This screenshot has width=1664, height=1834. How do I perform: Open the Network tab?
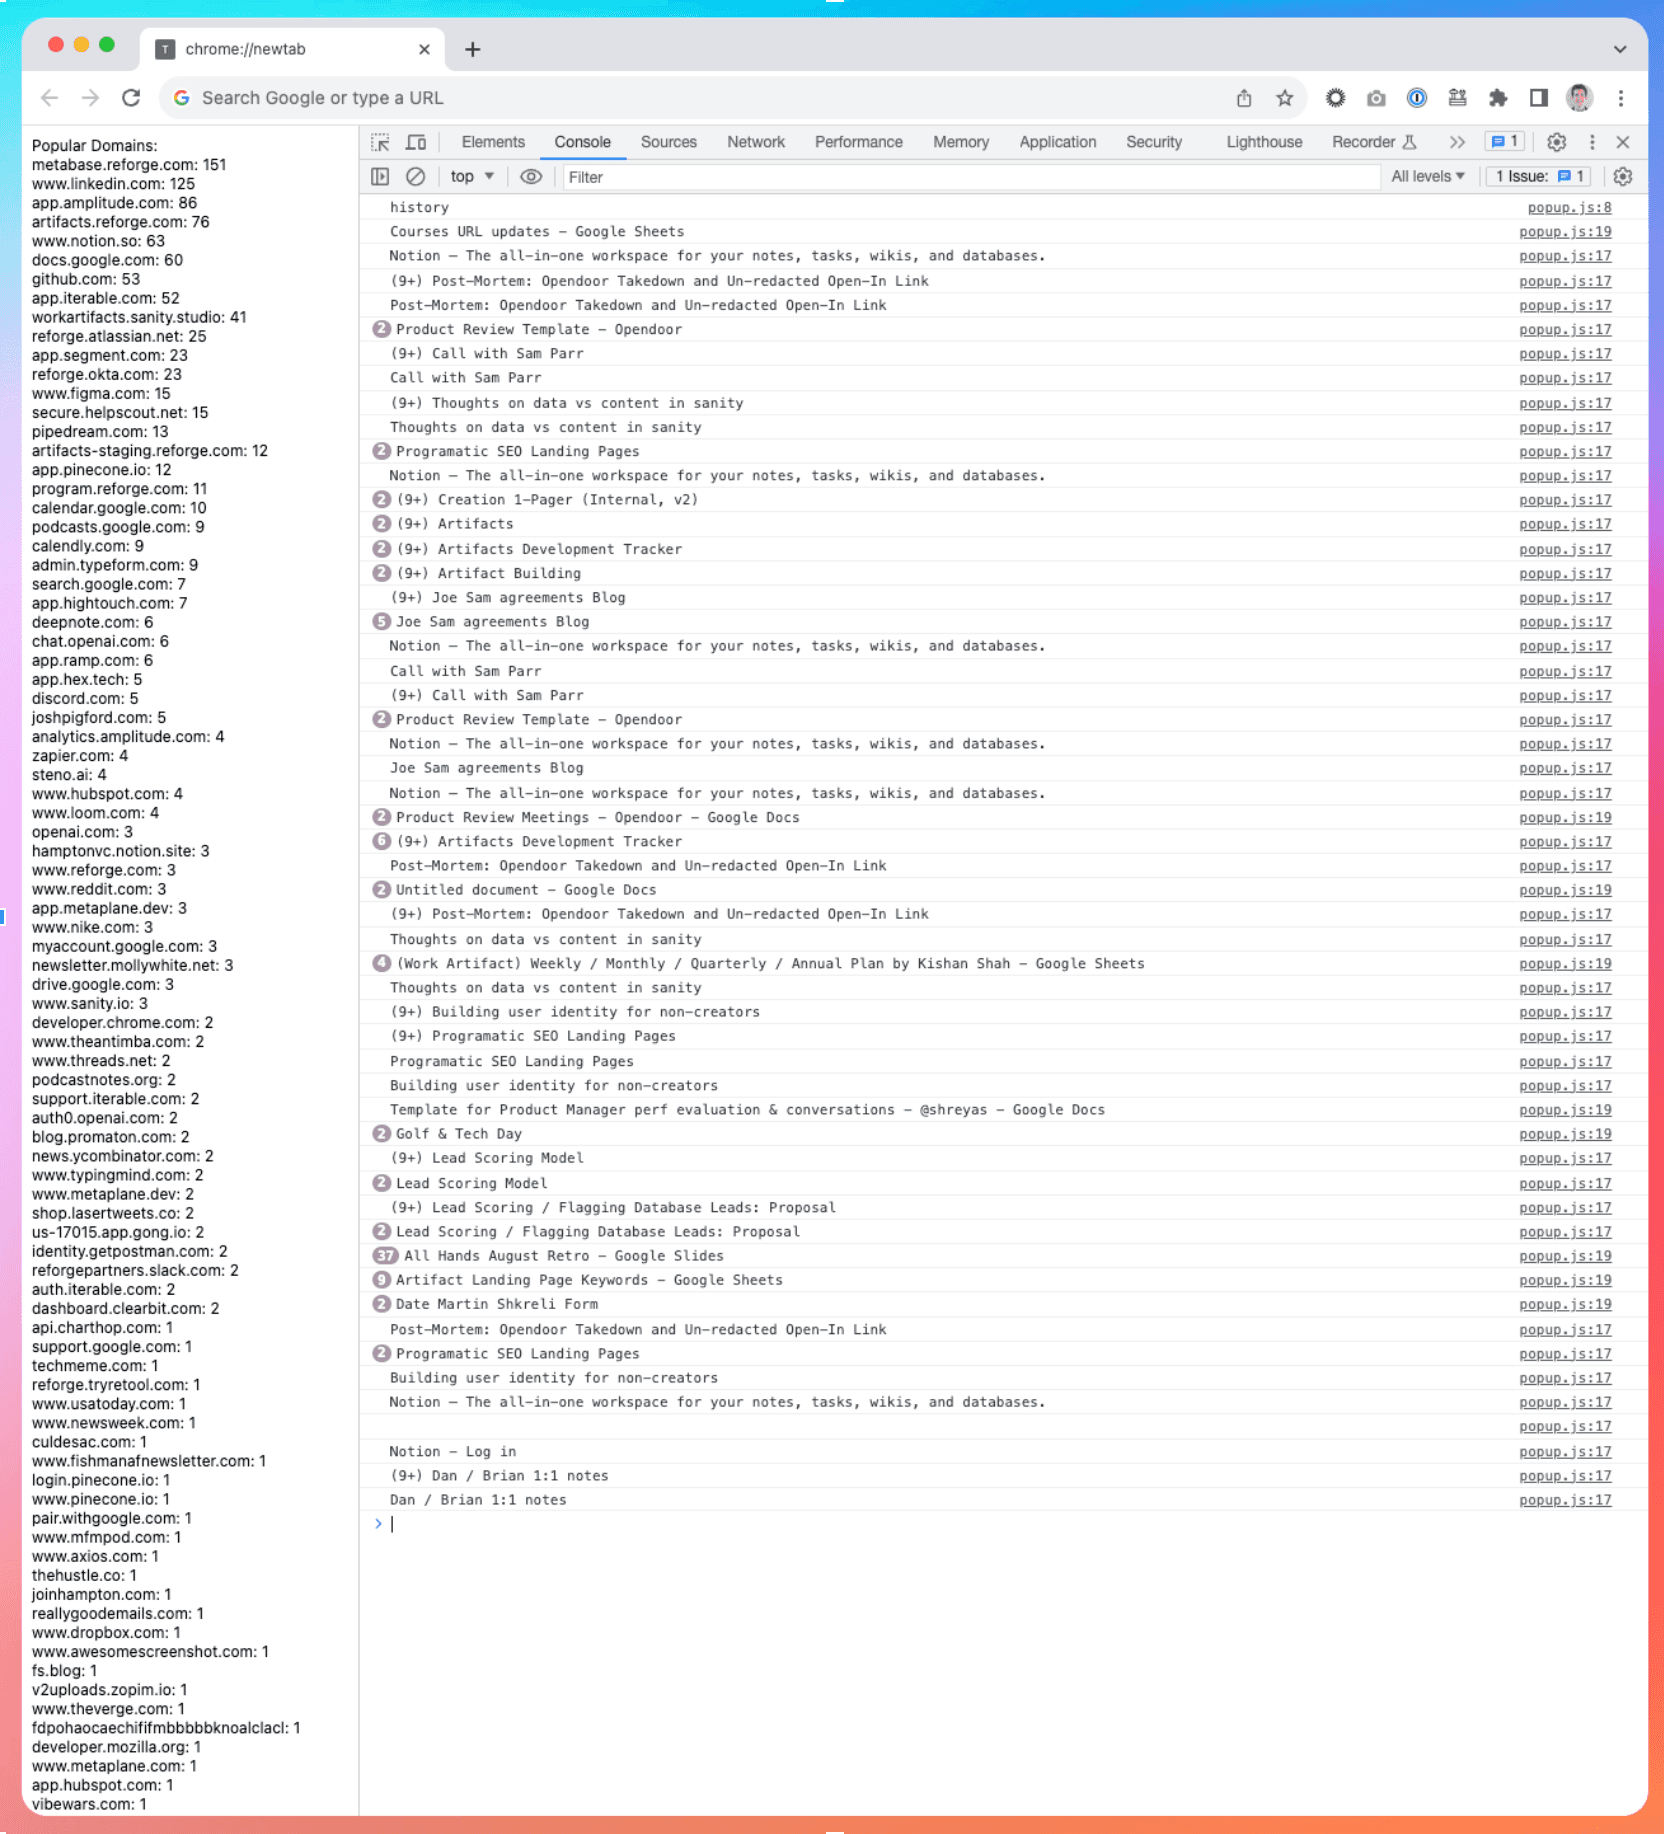point(756,142)
